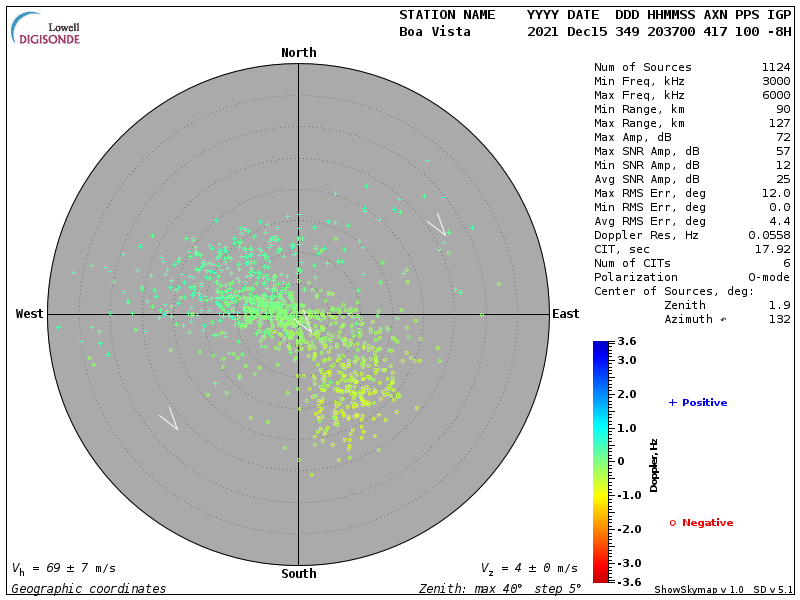Click the red bottom of Doppler color bar

600,577
